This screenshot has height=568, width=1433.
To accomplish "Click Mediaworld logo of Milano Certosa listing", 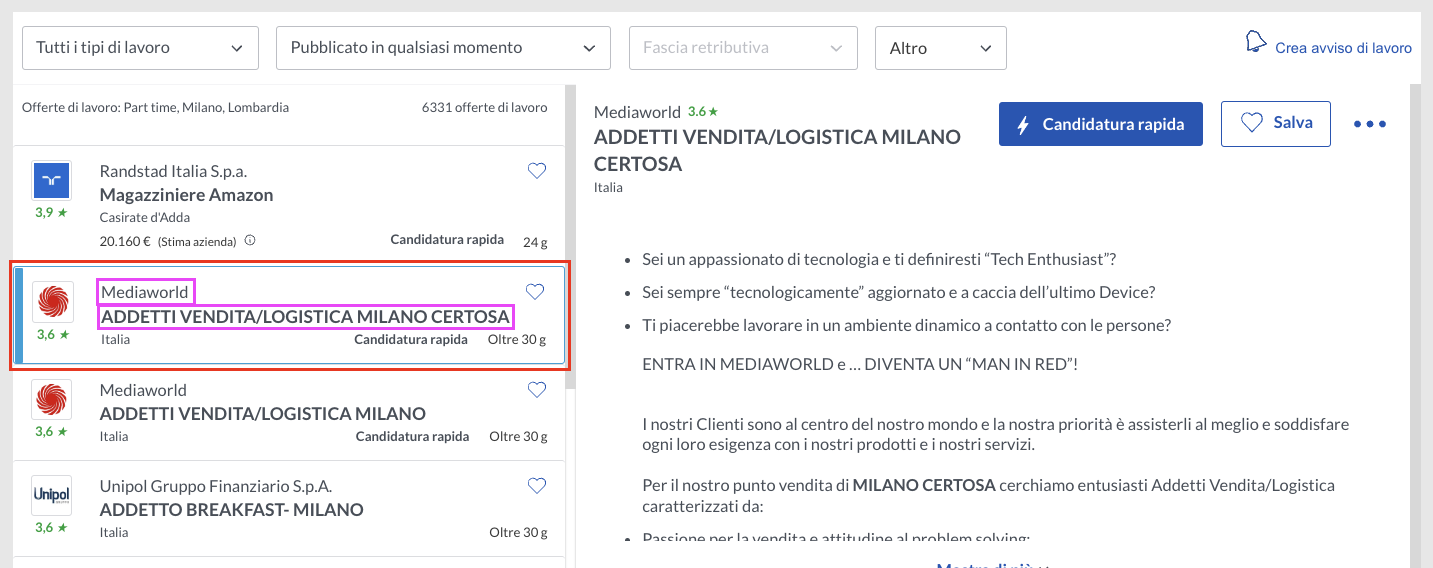I will pos(53,302).
